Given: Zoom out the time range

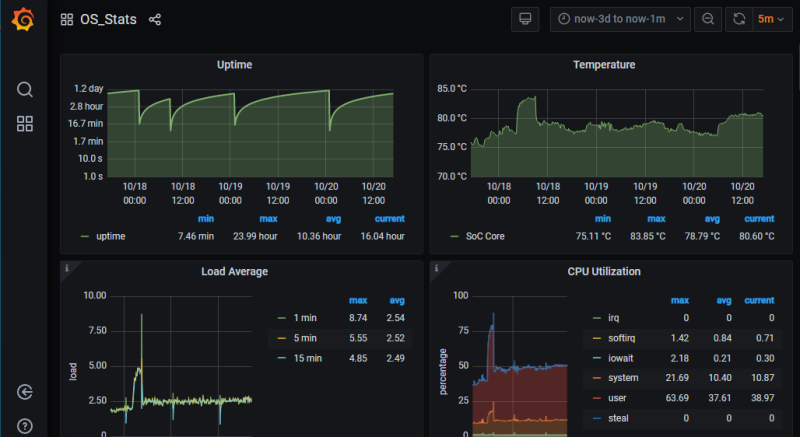Looking at the screenshot, I should [x=708, y=19].
